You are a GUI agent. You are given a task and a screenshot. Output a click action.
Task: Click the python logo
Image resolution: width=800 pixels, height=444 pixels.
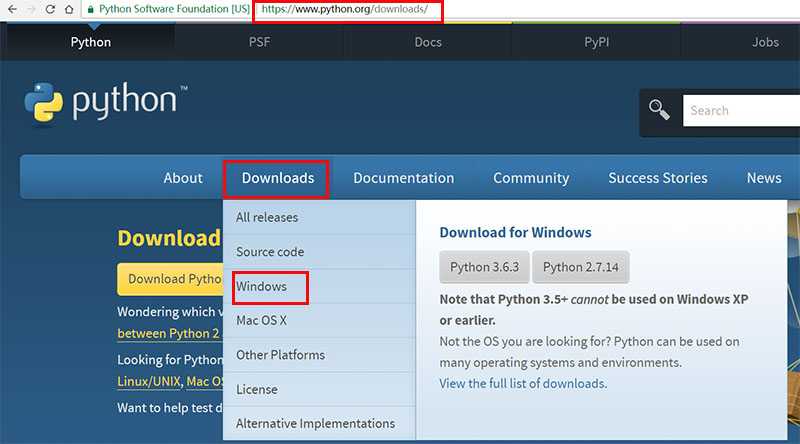[106, 102]
